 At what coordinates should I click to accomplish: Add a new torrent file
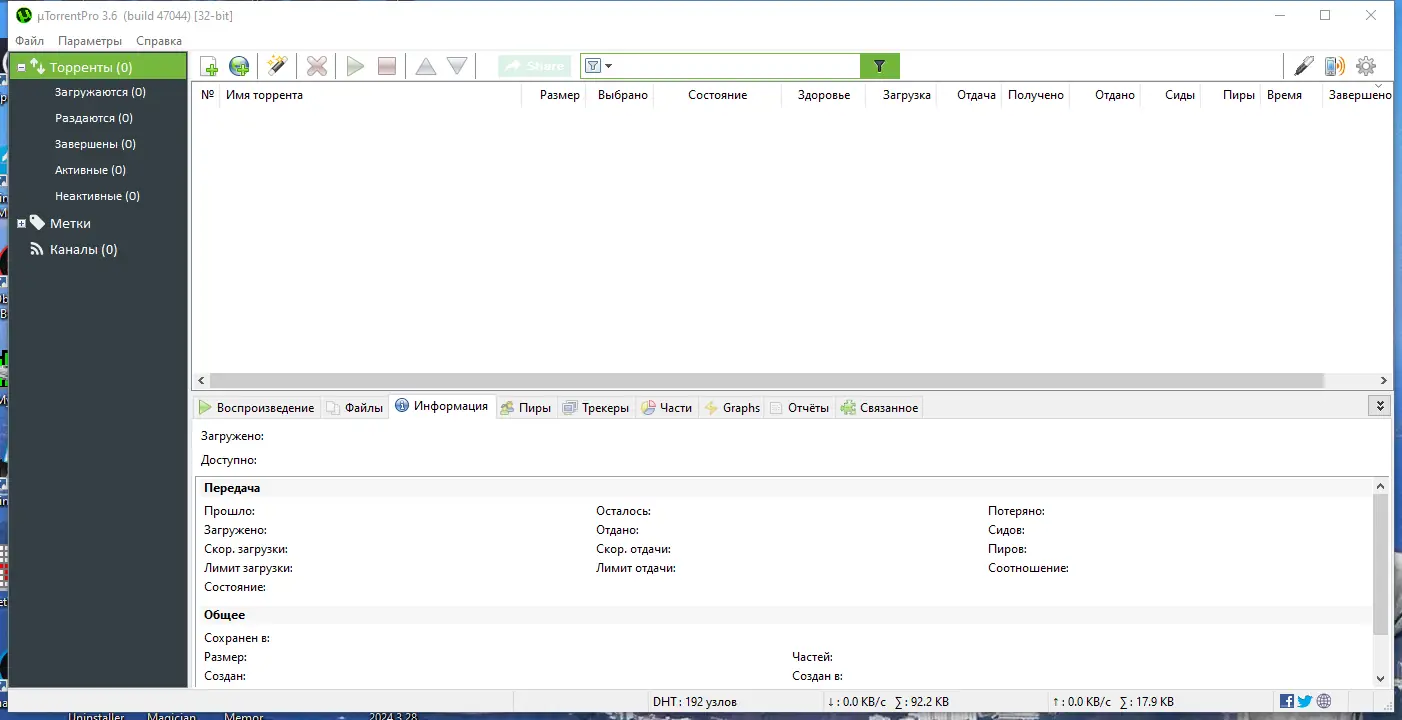208,65
